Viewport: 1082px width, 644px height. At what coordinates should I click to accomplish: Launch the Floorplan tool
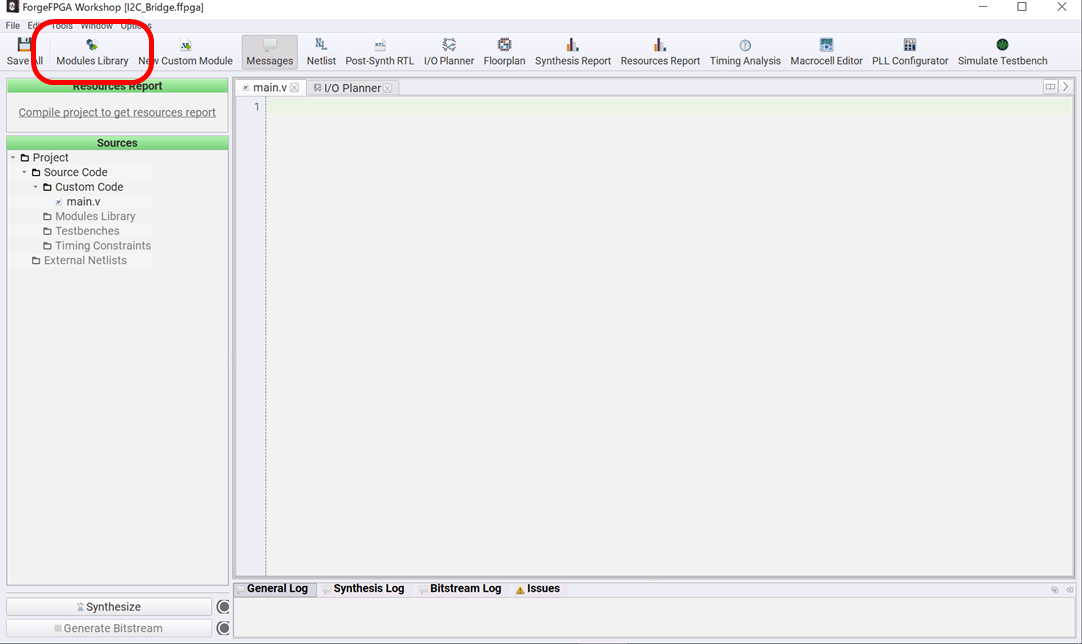click(504, 52)
